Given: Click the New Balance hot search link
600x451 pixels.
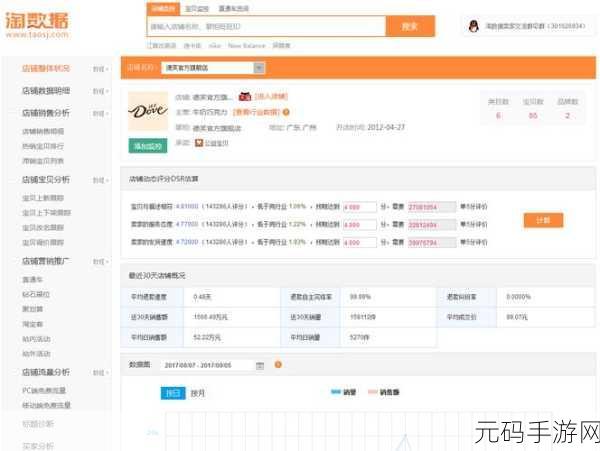Looking at the screenshot, I should coord(246,46).
